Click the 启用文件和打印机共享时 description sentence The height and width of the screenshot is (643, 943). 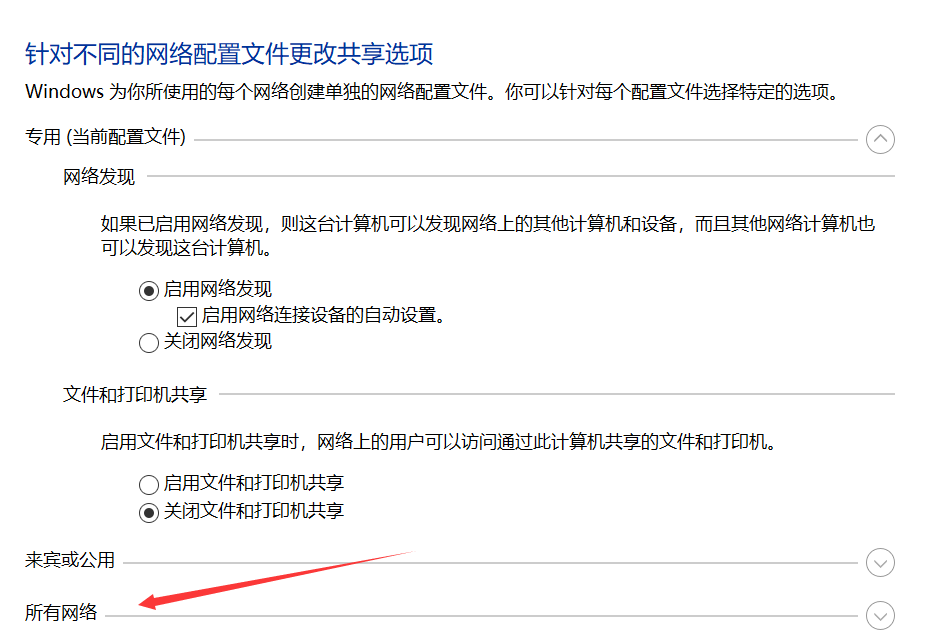pos(438,442)
